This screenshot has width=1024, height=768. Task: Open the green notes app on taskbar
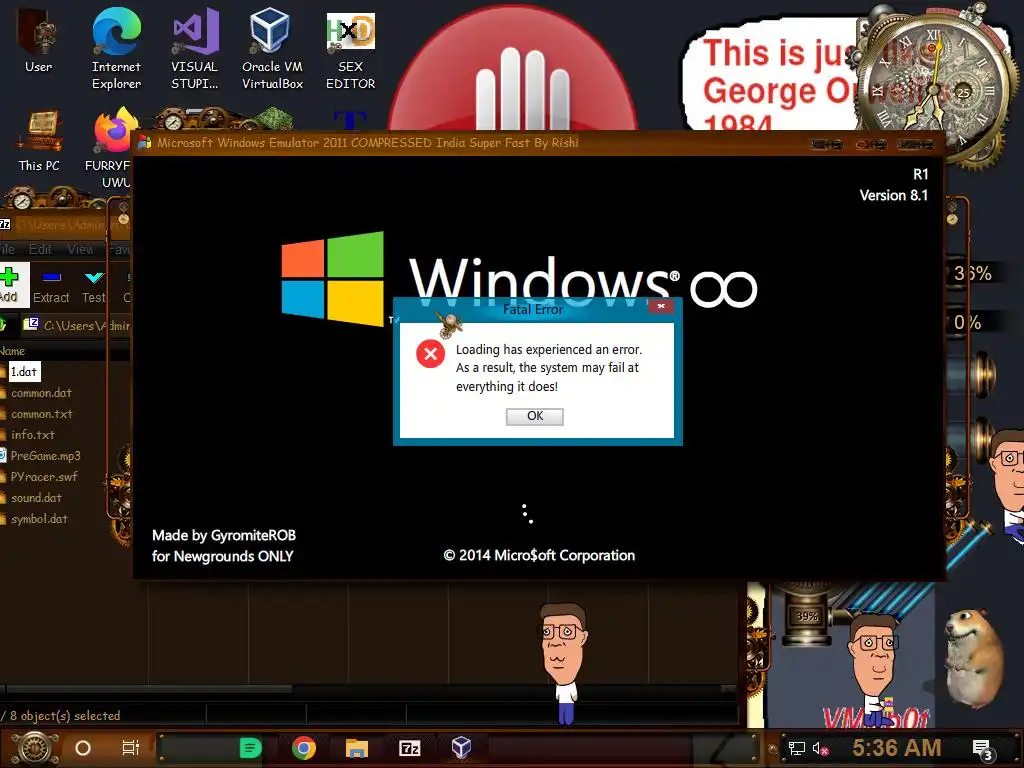point(250,748)
